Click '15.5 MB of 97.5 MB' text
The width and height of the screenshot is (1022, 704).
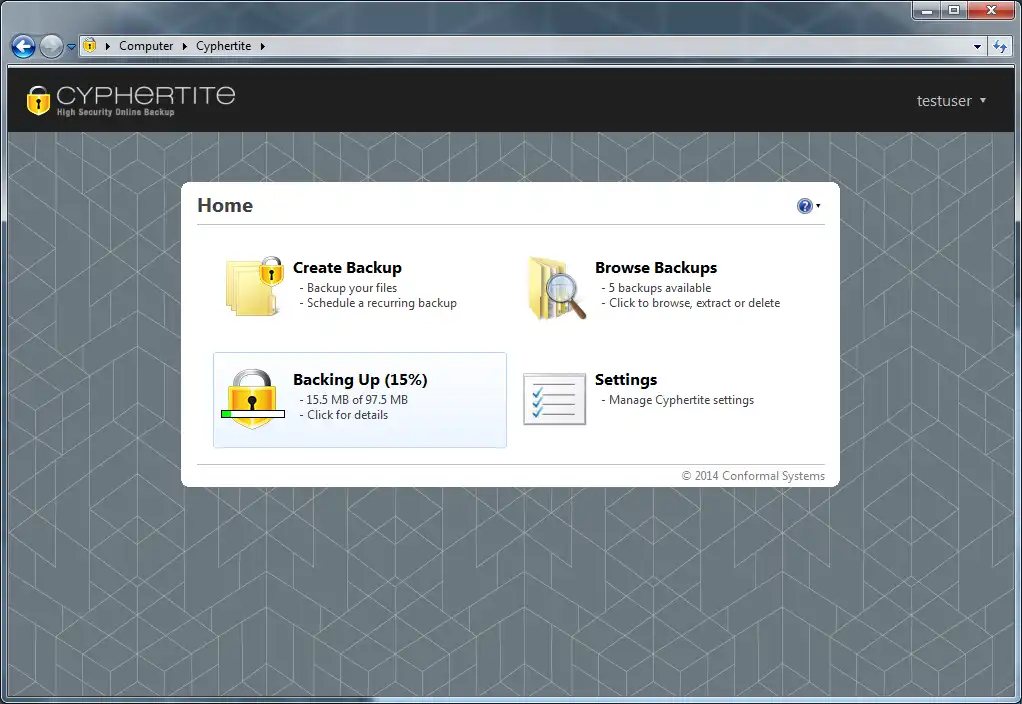357,400
